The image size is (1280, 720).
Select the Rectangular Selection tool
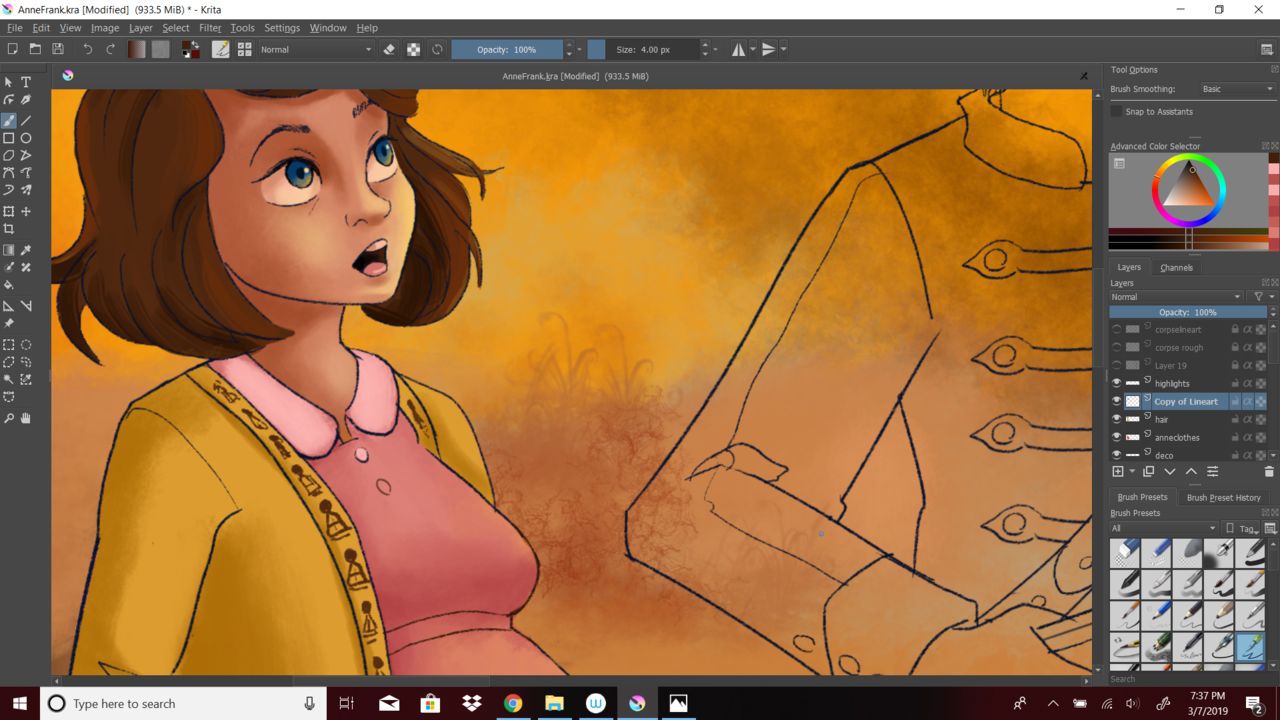click(x=9, y=344)
